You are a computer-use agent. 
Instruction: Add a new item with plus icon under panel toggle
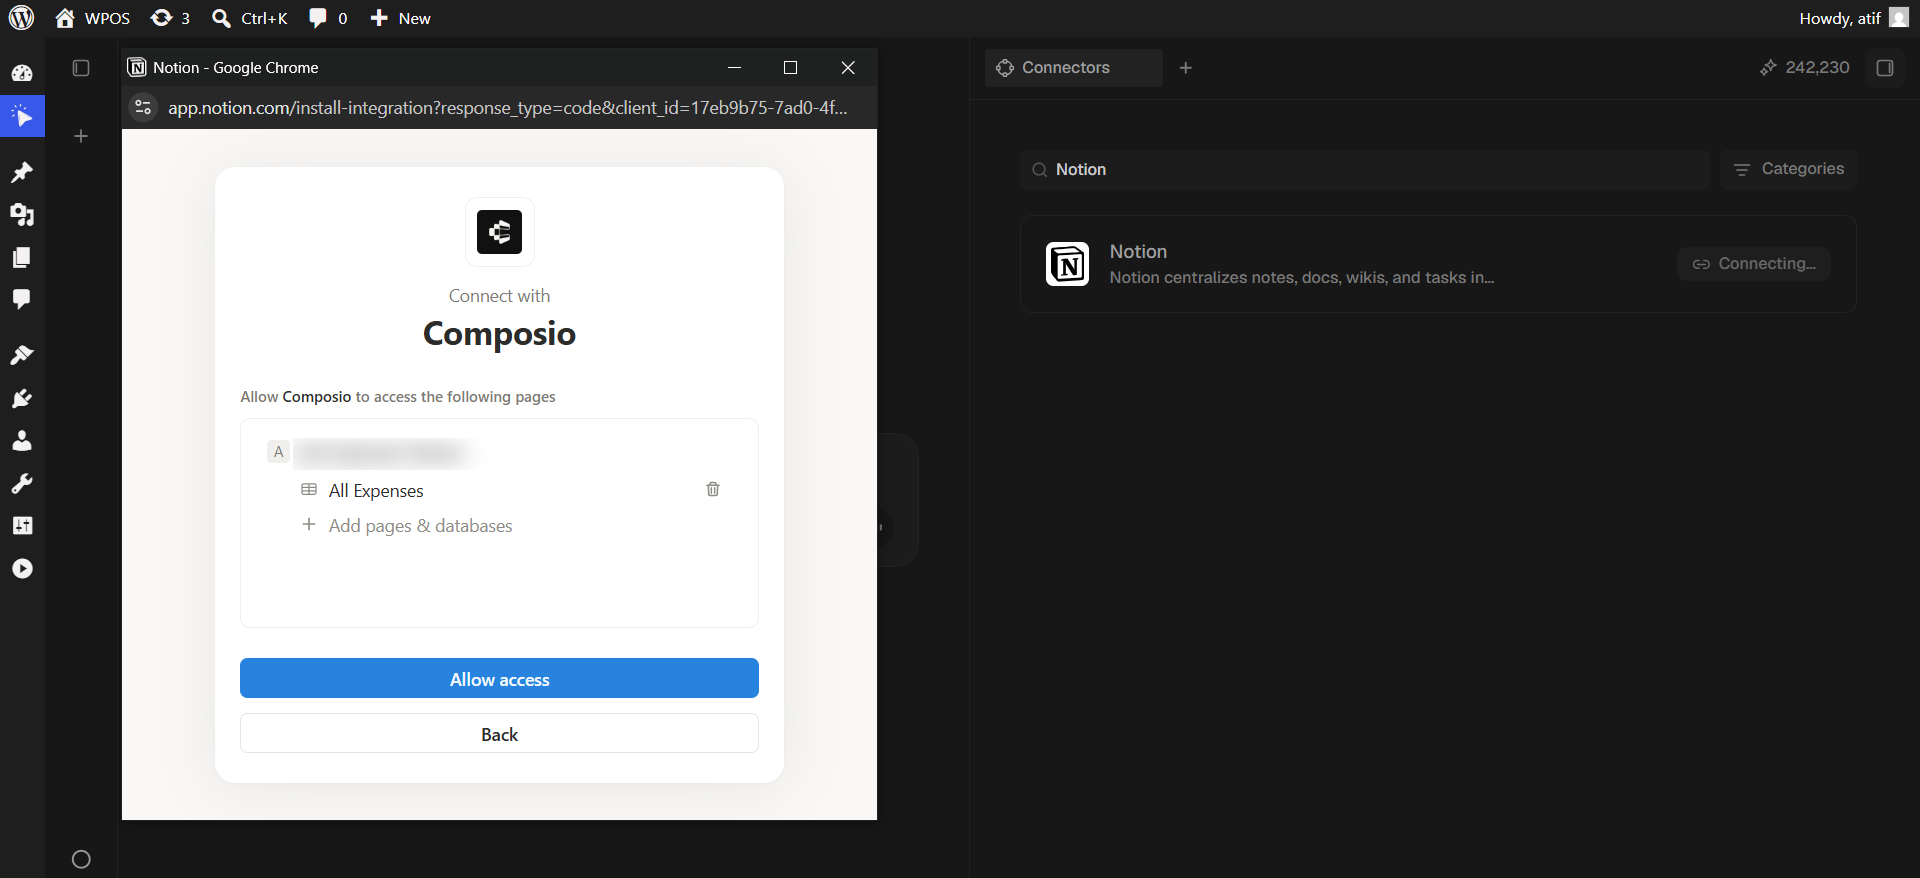click(x=81, y=136)
